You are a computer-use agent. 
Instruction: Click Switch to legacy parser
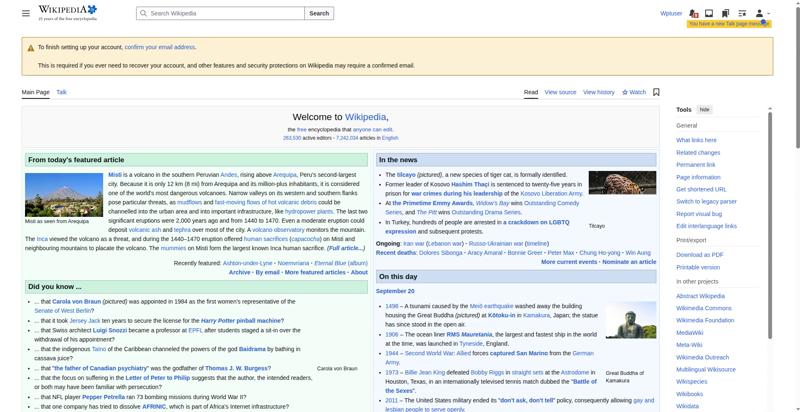click(x=706, y=201)
